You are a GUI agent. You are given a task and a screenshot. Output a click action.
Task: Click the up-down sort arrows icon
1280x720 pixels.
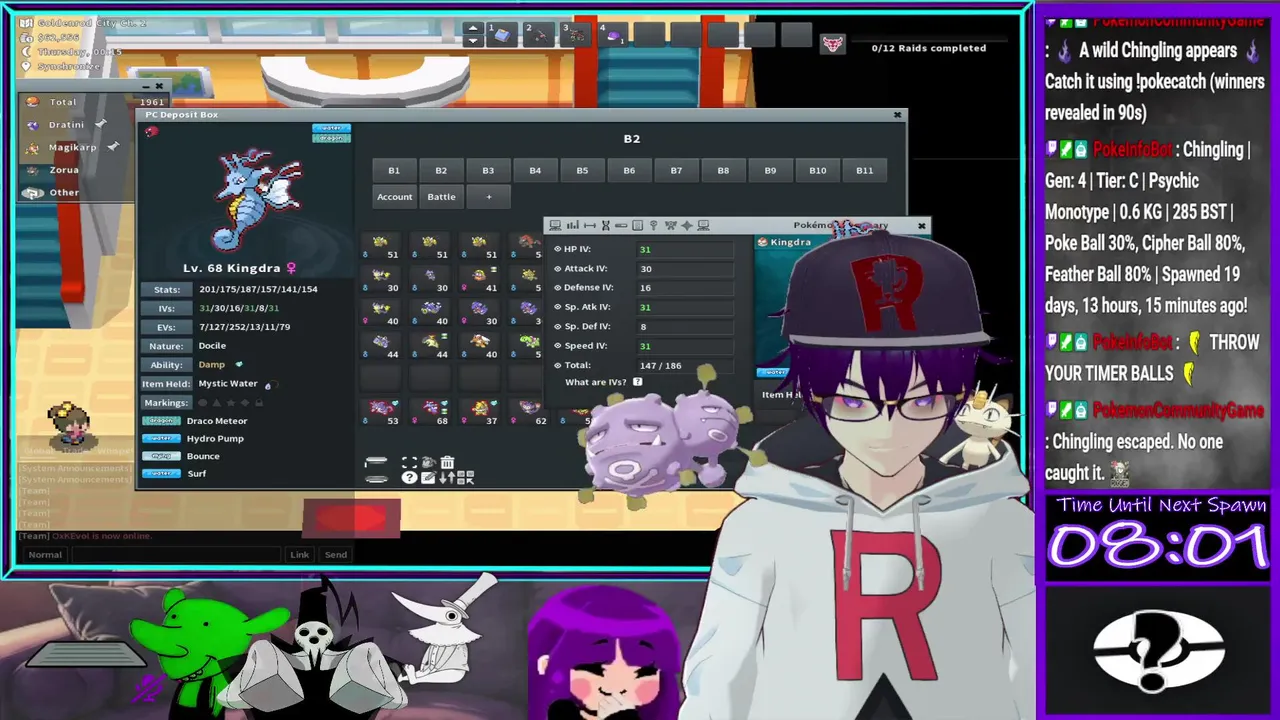click(447, 478)
